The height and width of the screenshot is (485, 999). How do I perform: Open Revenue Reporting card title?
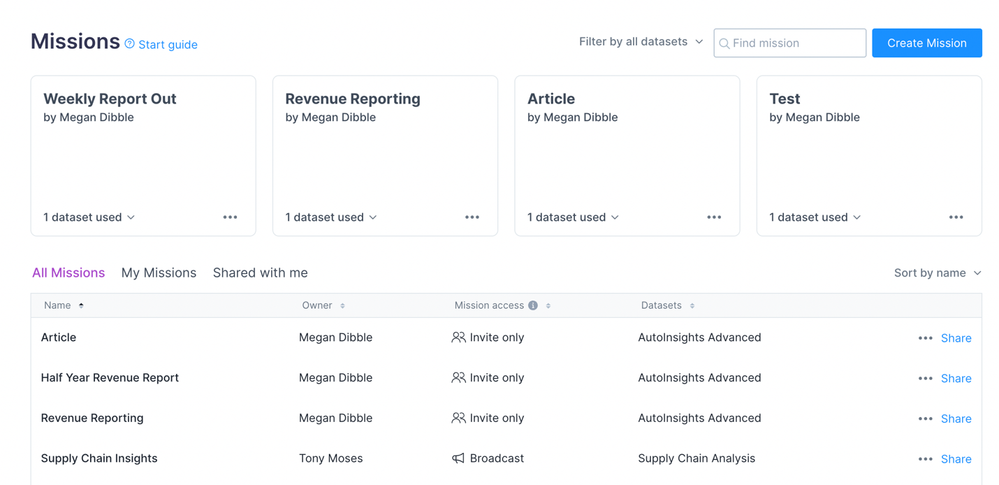pos(352,99)
